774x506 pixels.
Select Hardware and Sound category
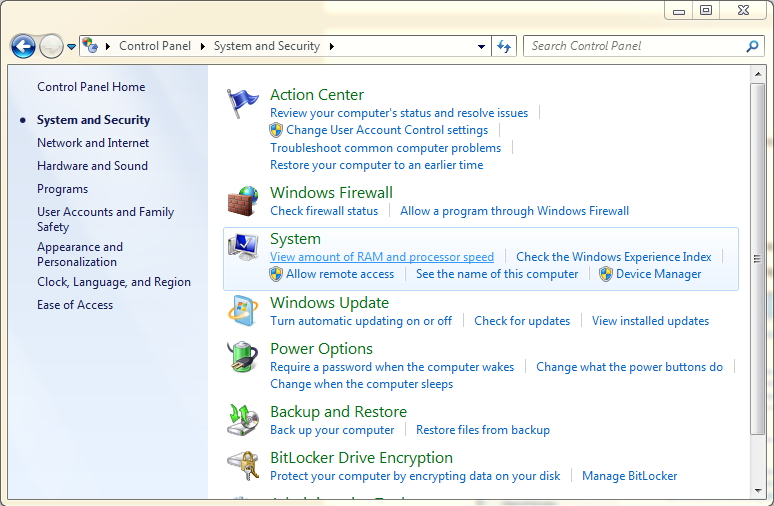(x=92, y=166)
